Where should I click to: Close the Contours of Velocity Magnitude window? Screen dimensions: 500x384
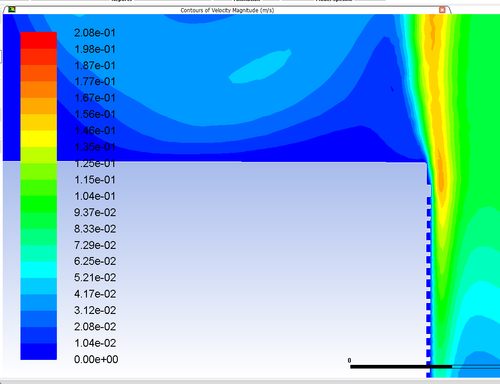(x=442, y=10)
